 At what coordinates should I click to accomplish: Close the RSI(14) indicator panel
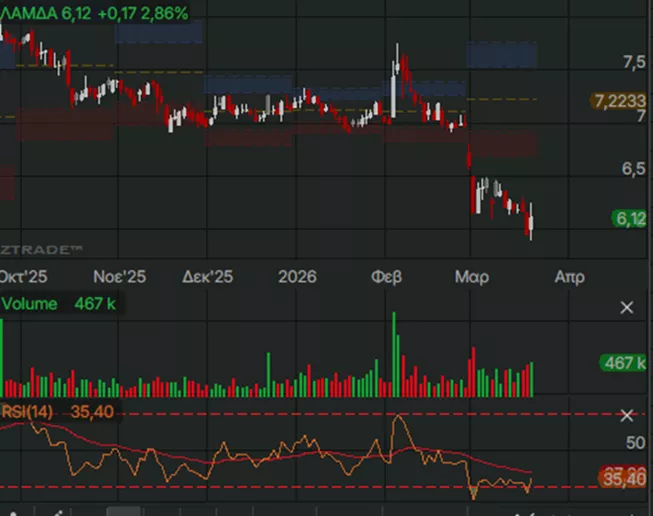click(627, 415)
